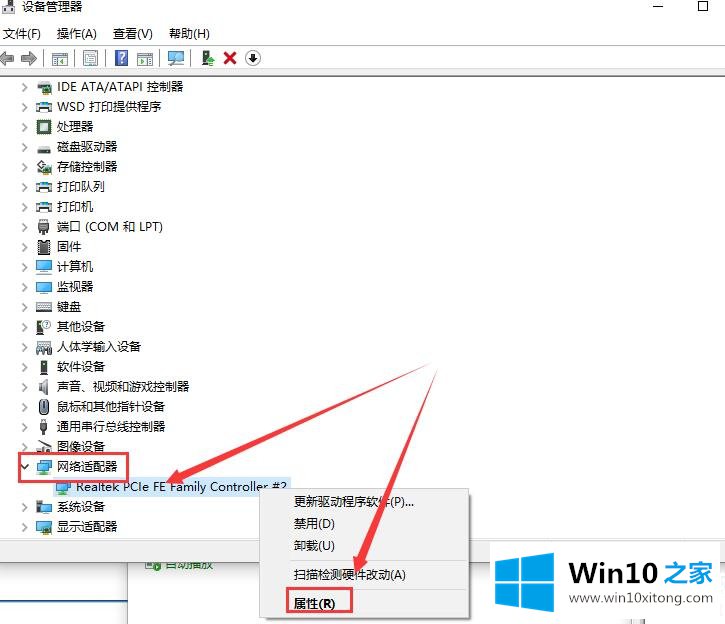Screen dimensions: 725x624
Task: Show/hide console tree toolbar icon
Action: [x=60, y=59]
